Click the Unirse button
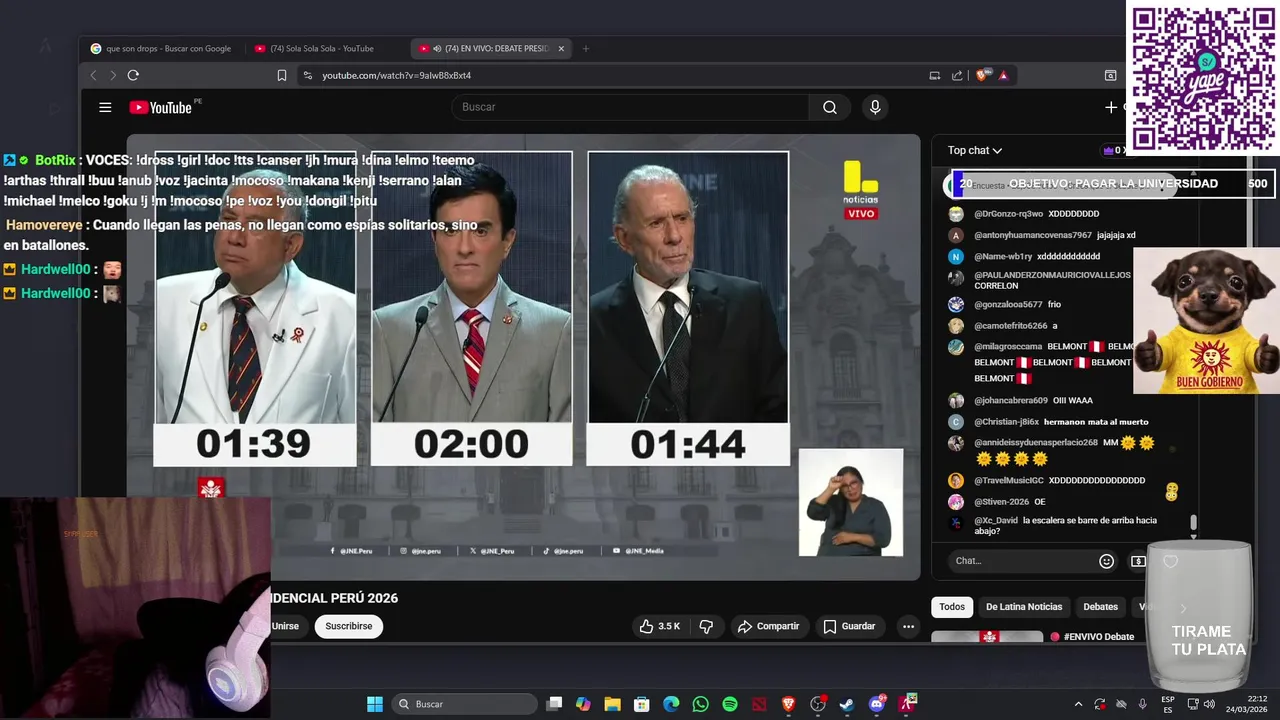Viewport: 1280px width, 720px height. [285, 626]
